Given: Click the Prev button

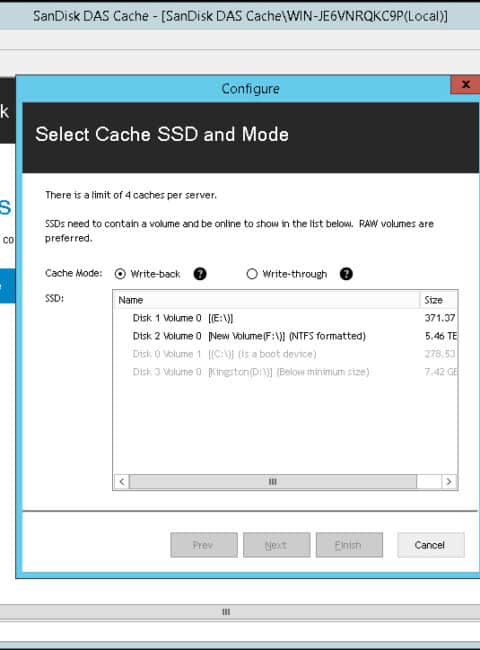Looking at the screenshot, I should point(204,545).
